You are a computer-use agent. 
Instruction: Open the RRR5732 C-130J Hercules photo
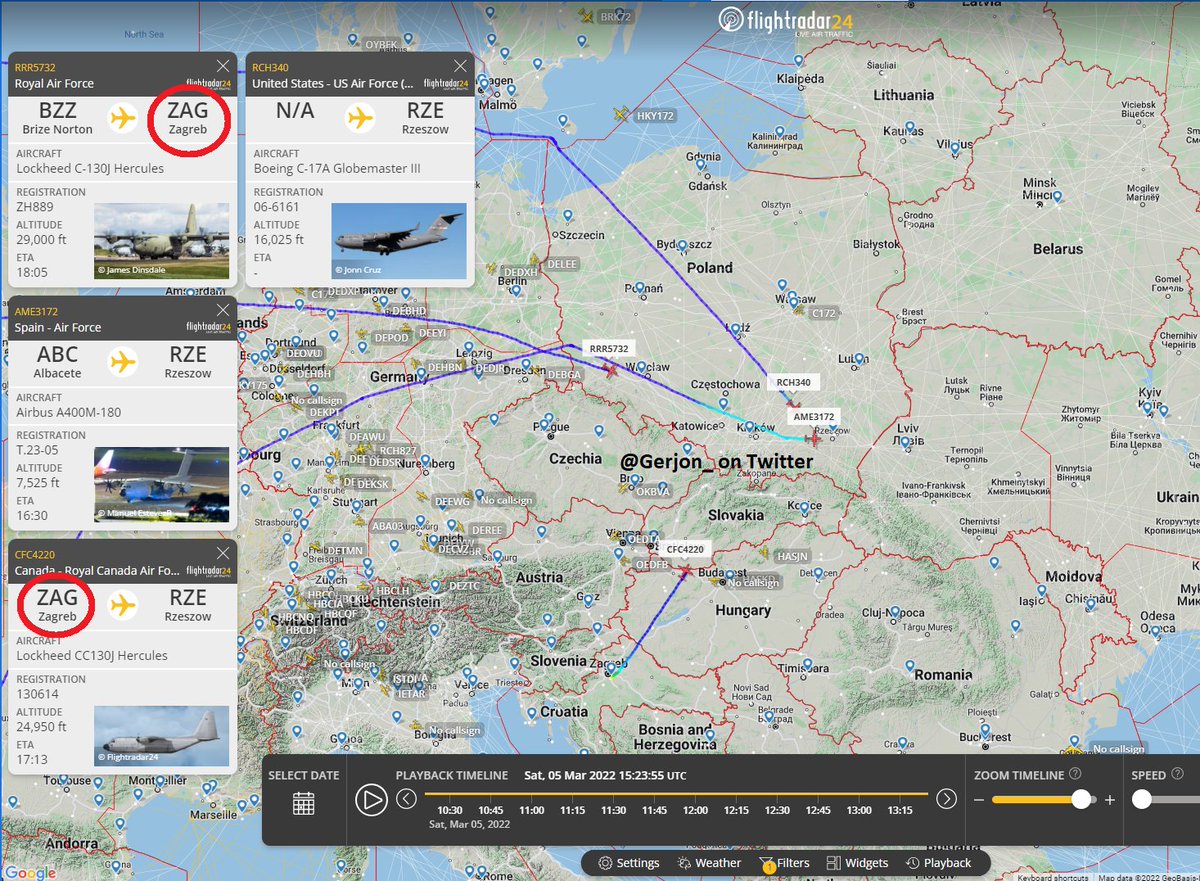tap(161, 240)
